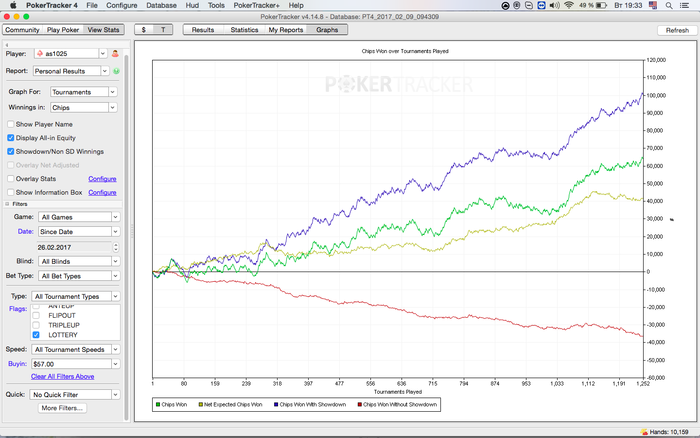
Task: Switch to the Results tab
Action: click(203, 30)
